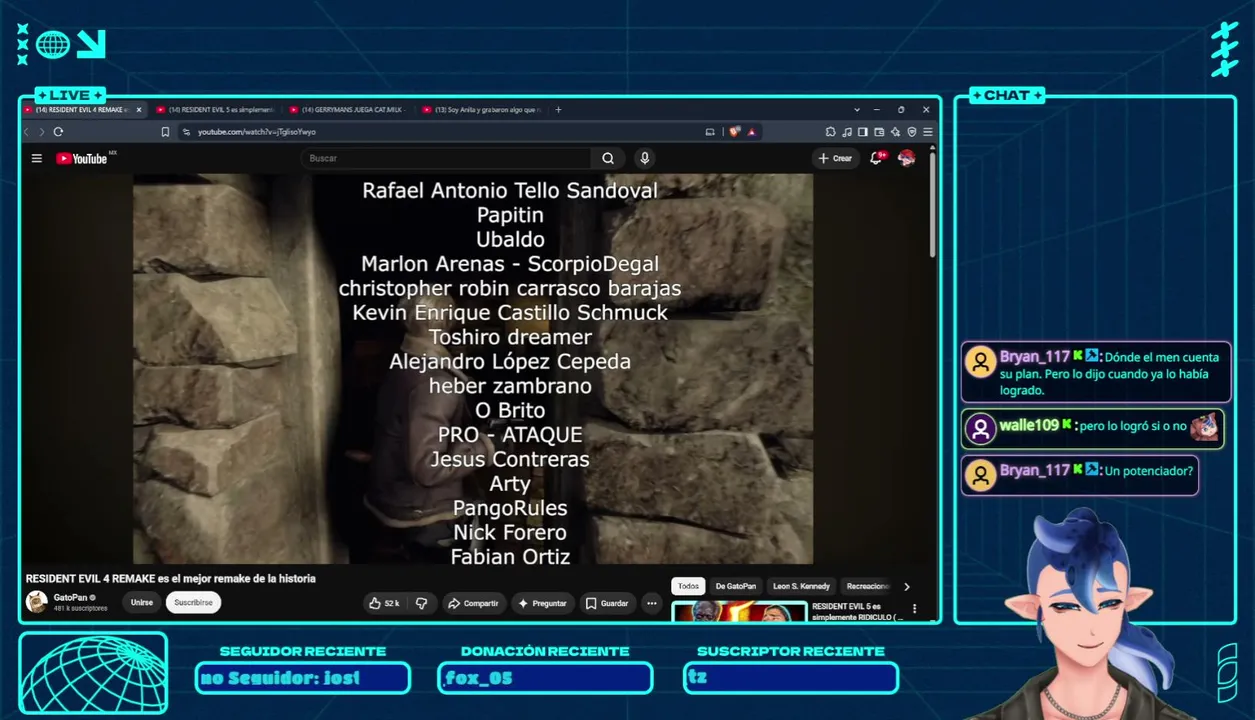Show more filter chips with the arrow
Viewport: 1255px width, 720px height.
907,586
